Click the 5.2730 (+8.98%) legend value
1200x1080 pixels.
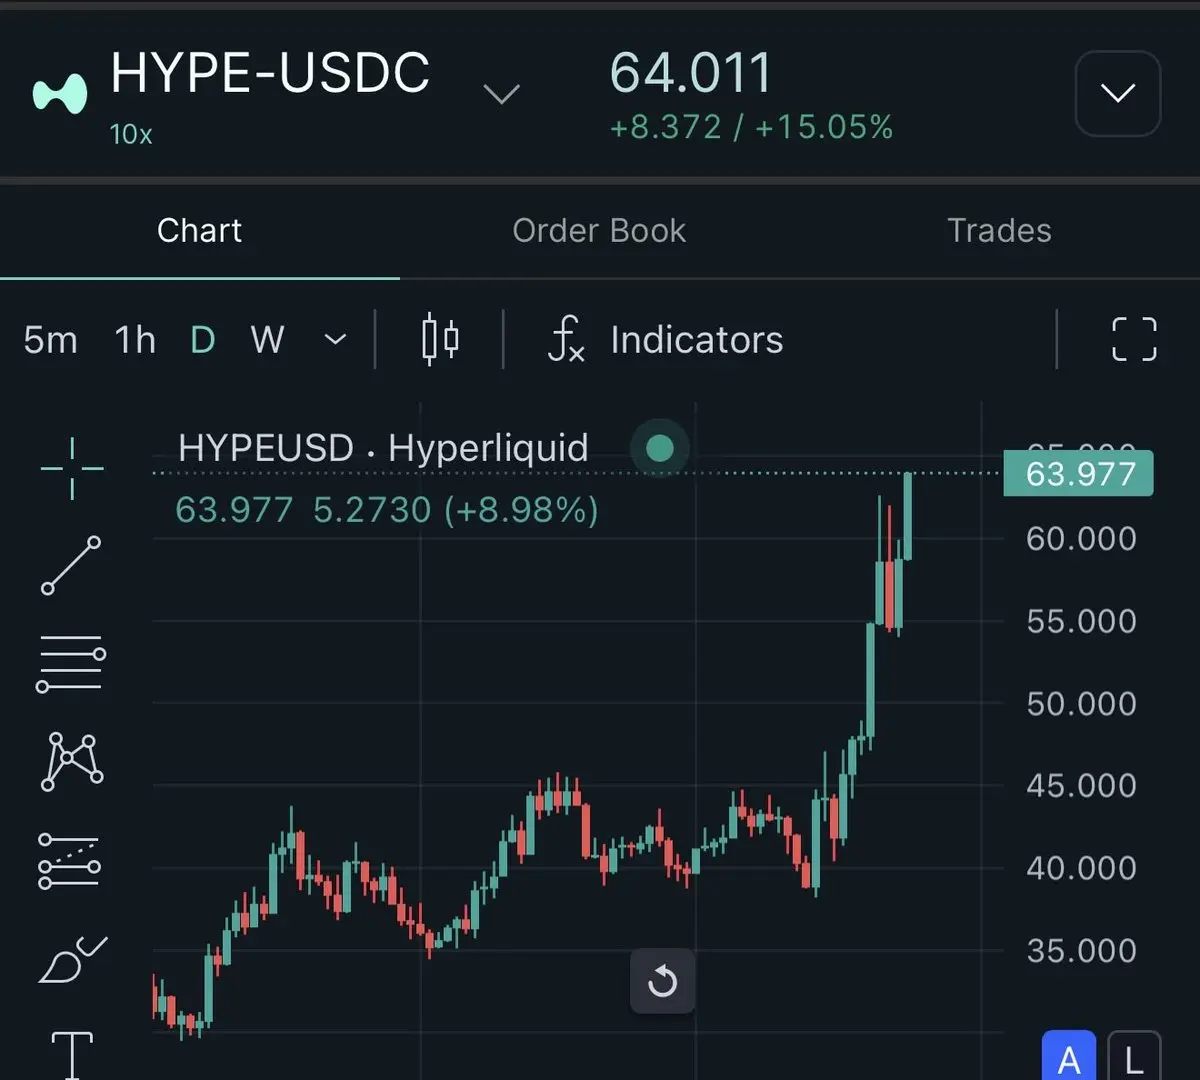456,510
